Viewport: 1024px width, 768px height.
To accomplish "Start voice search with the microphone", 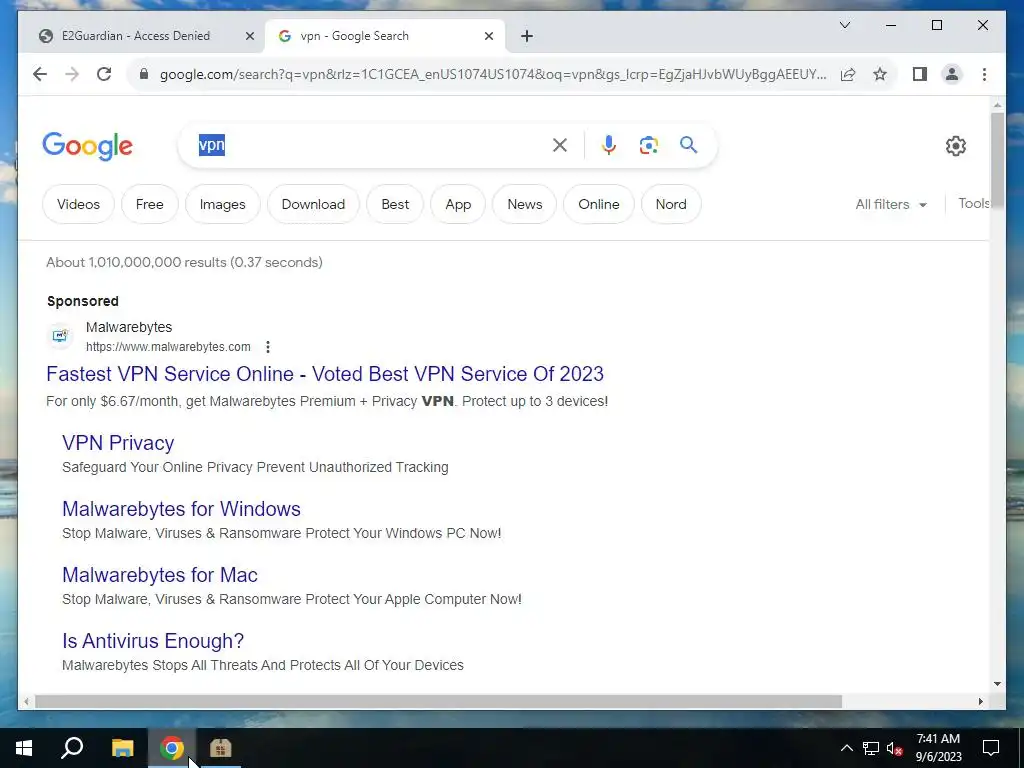I will (609, 145).
